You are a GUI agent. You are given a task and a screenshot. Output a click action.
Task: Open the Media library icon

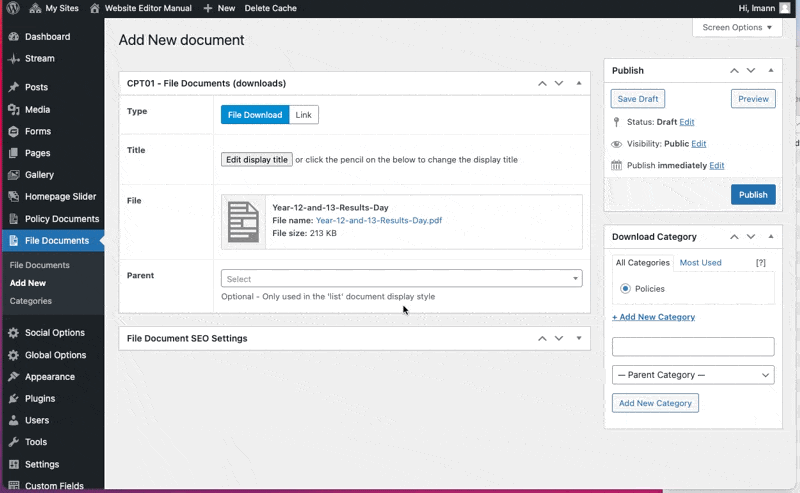(13, 110)
